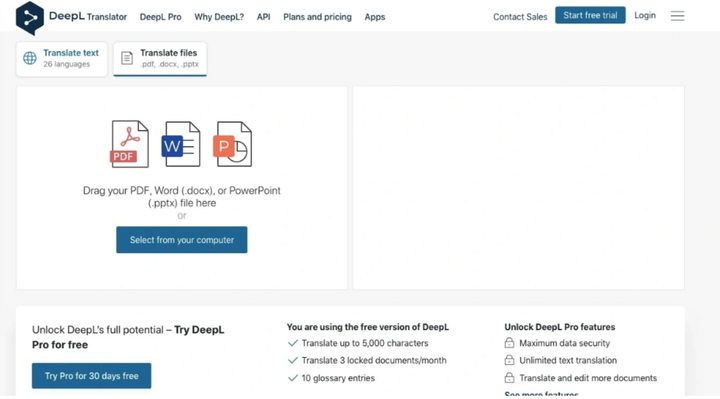Click checkmark beside Translate up to 5,000 characters
720x399 pixels.
tap(292, 343)
